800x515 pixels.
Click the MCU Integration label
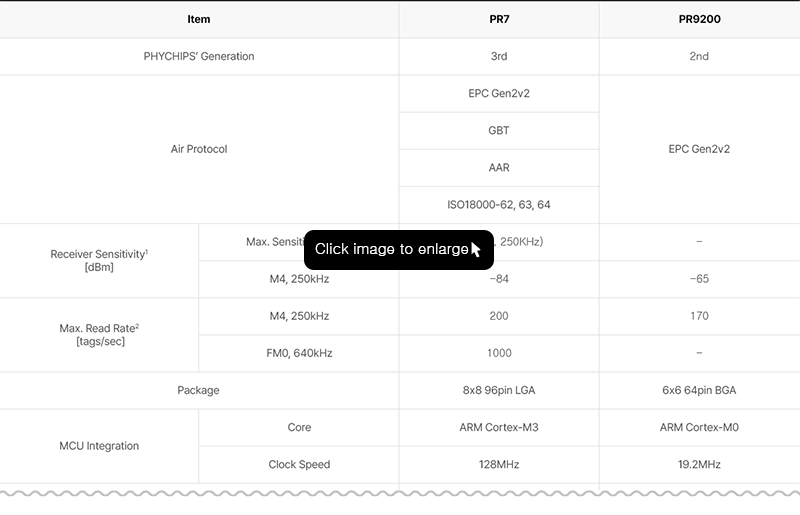(x=99, y=446)
